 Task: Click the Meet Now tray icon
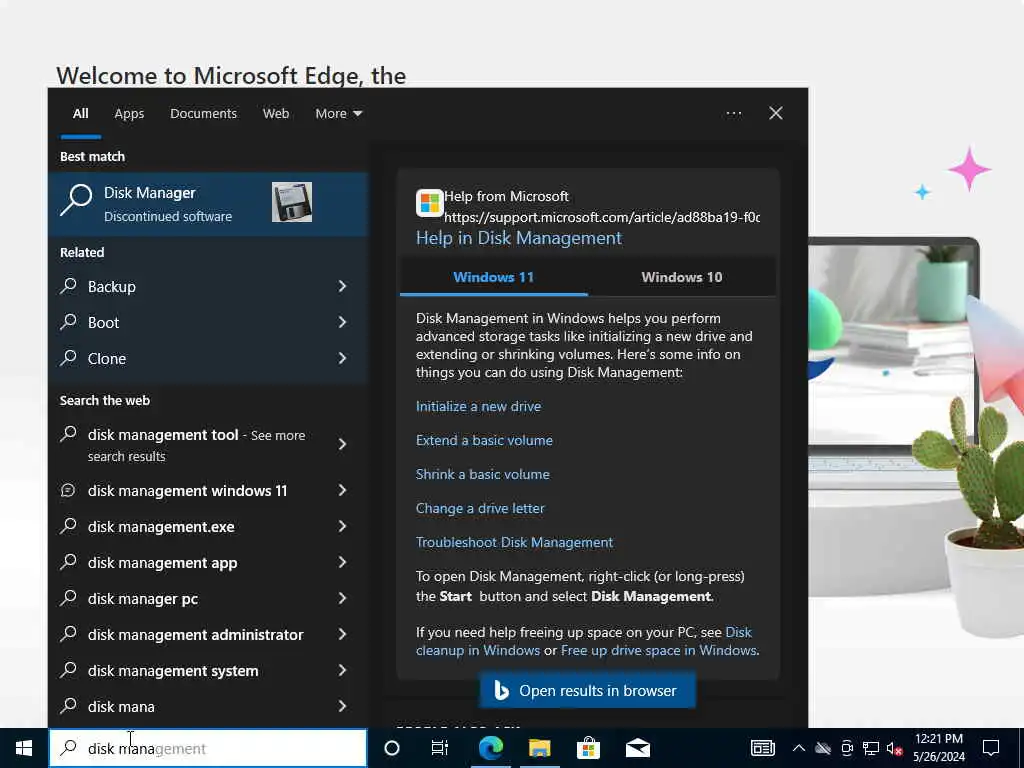point(847,748)
